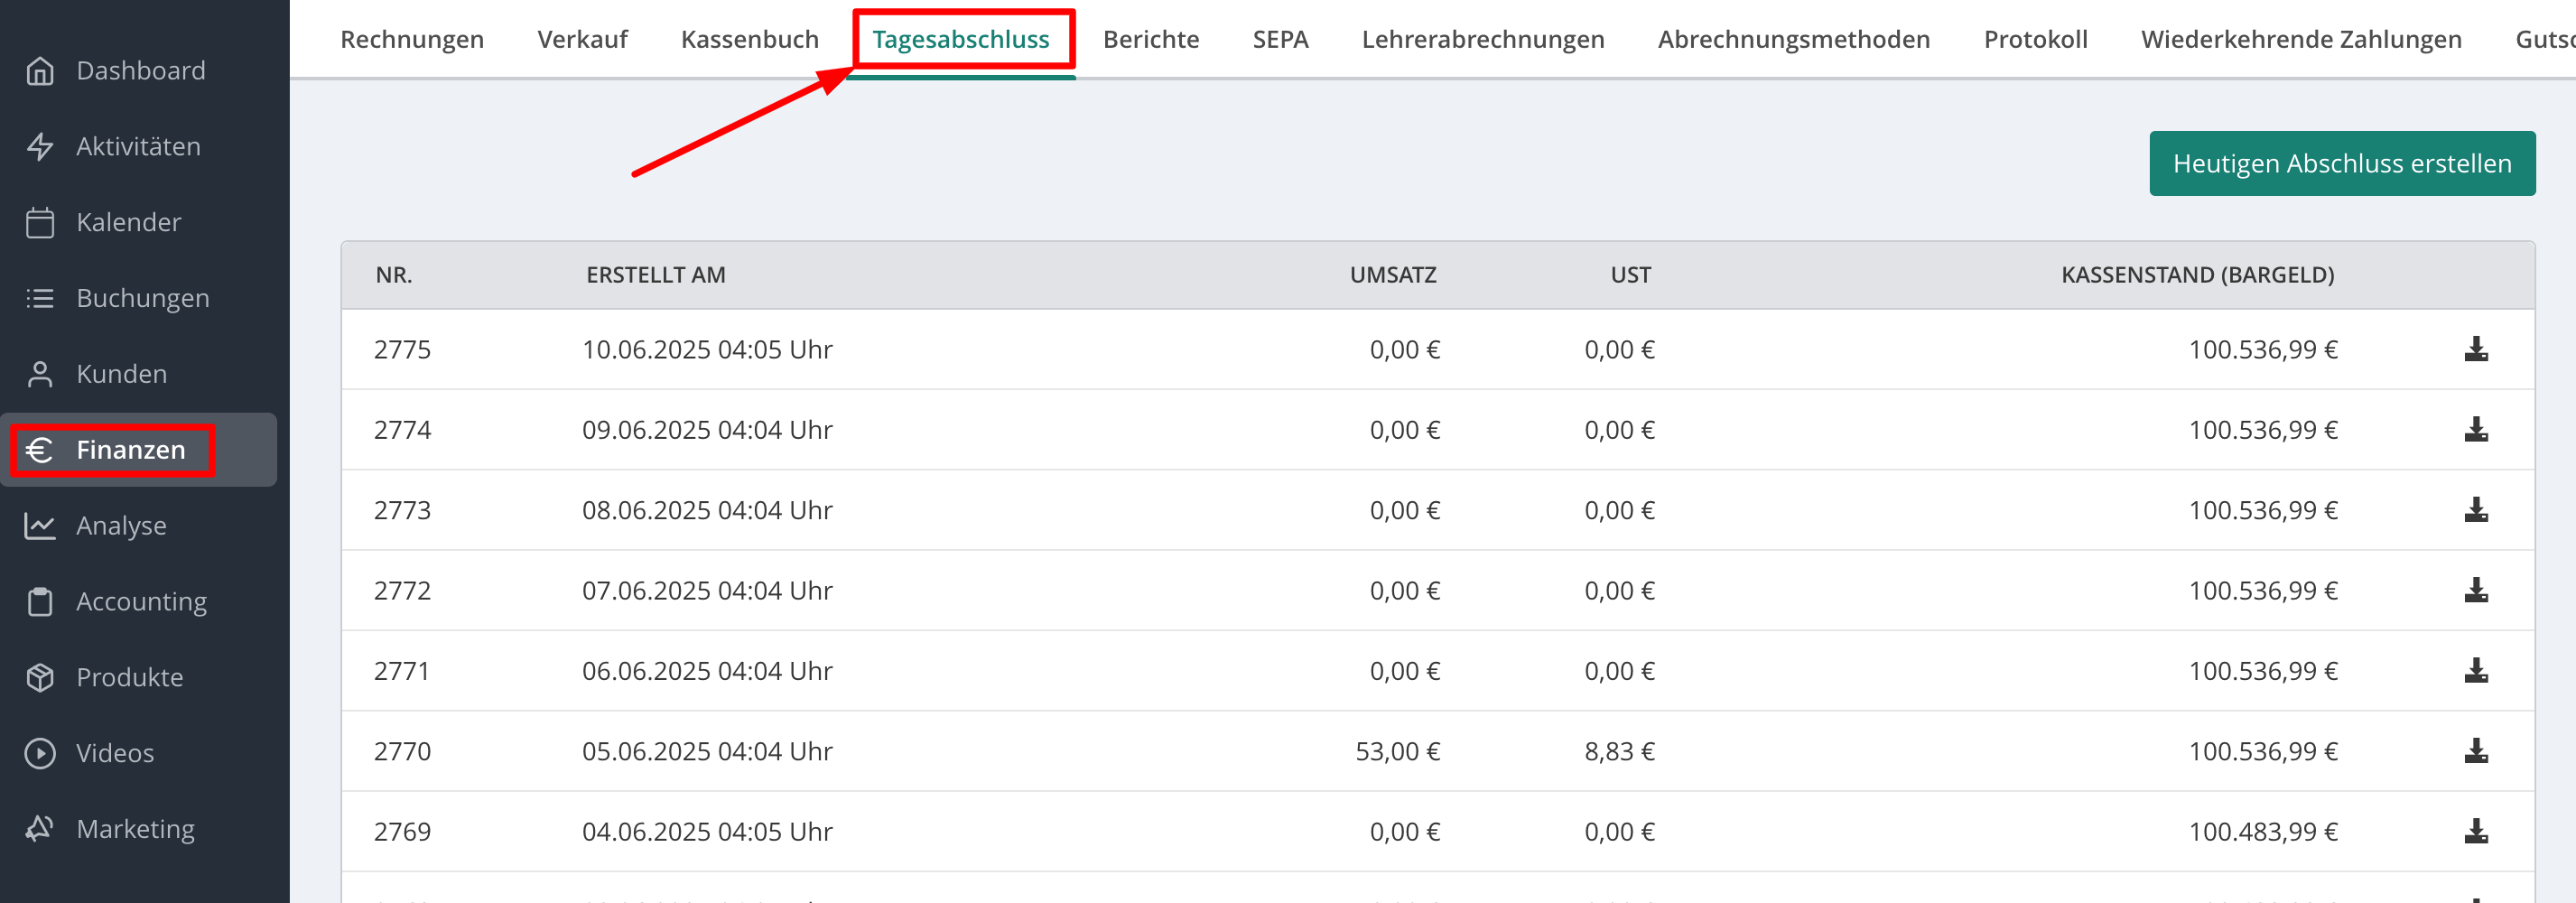Open Kalender in sidebar
This screenshot has height=903, width=2576.
pos(129,222)
